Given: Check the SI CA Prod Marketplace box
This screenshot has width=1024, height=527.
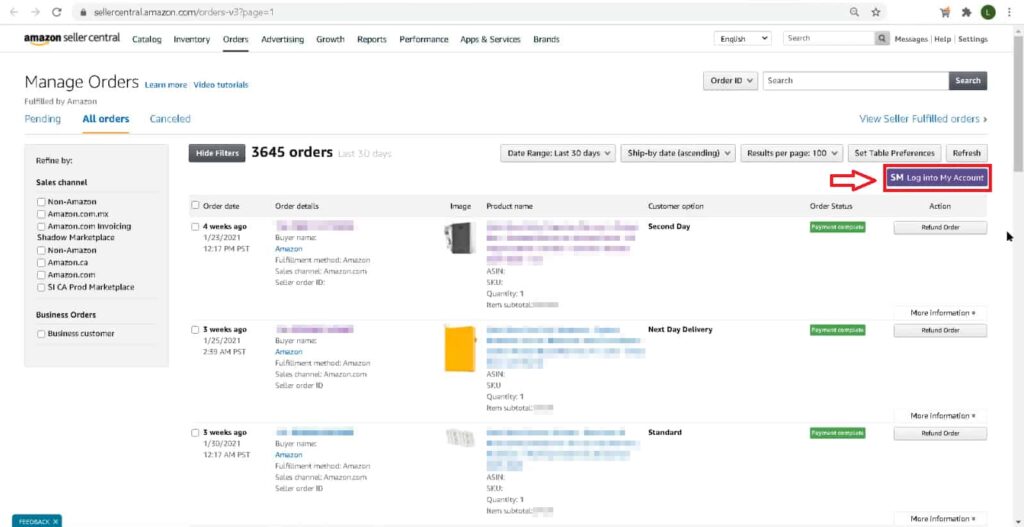Looking at the screenshot, I should coord(42,287).
